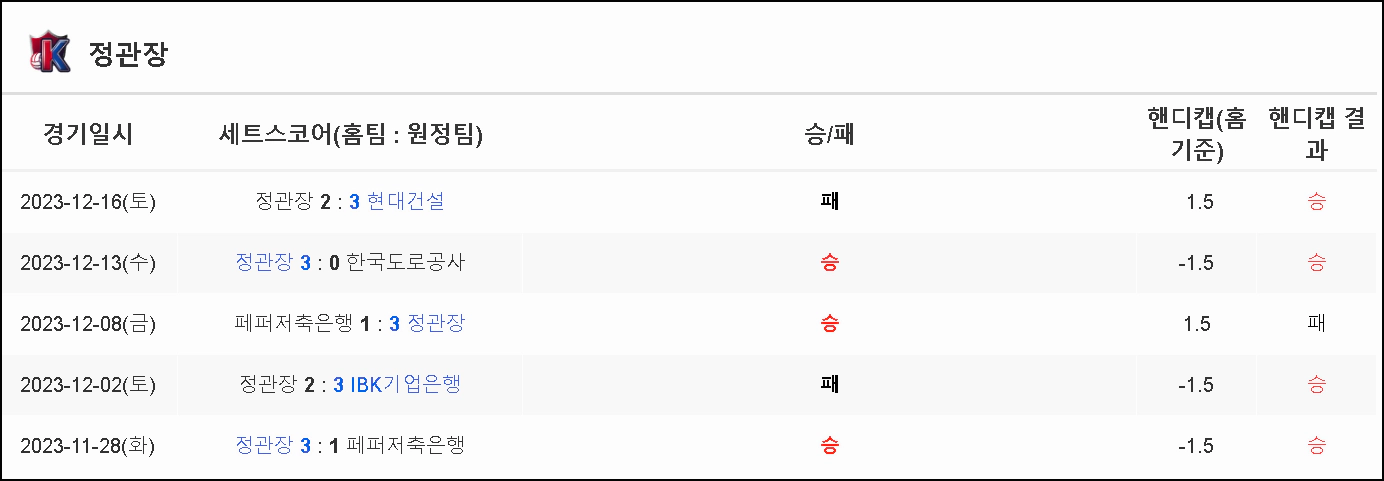Select the 정관장 team title text
The height and width of the screenshot is (481, 1384).
128,54
